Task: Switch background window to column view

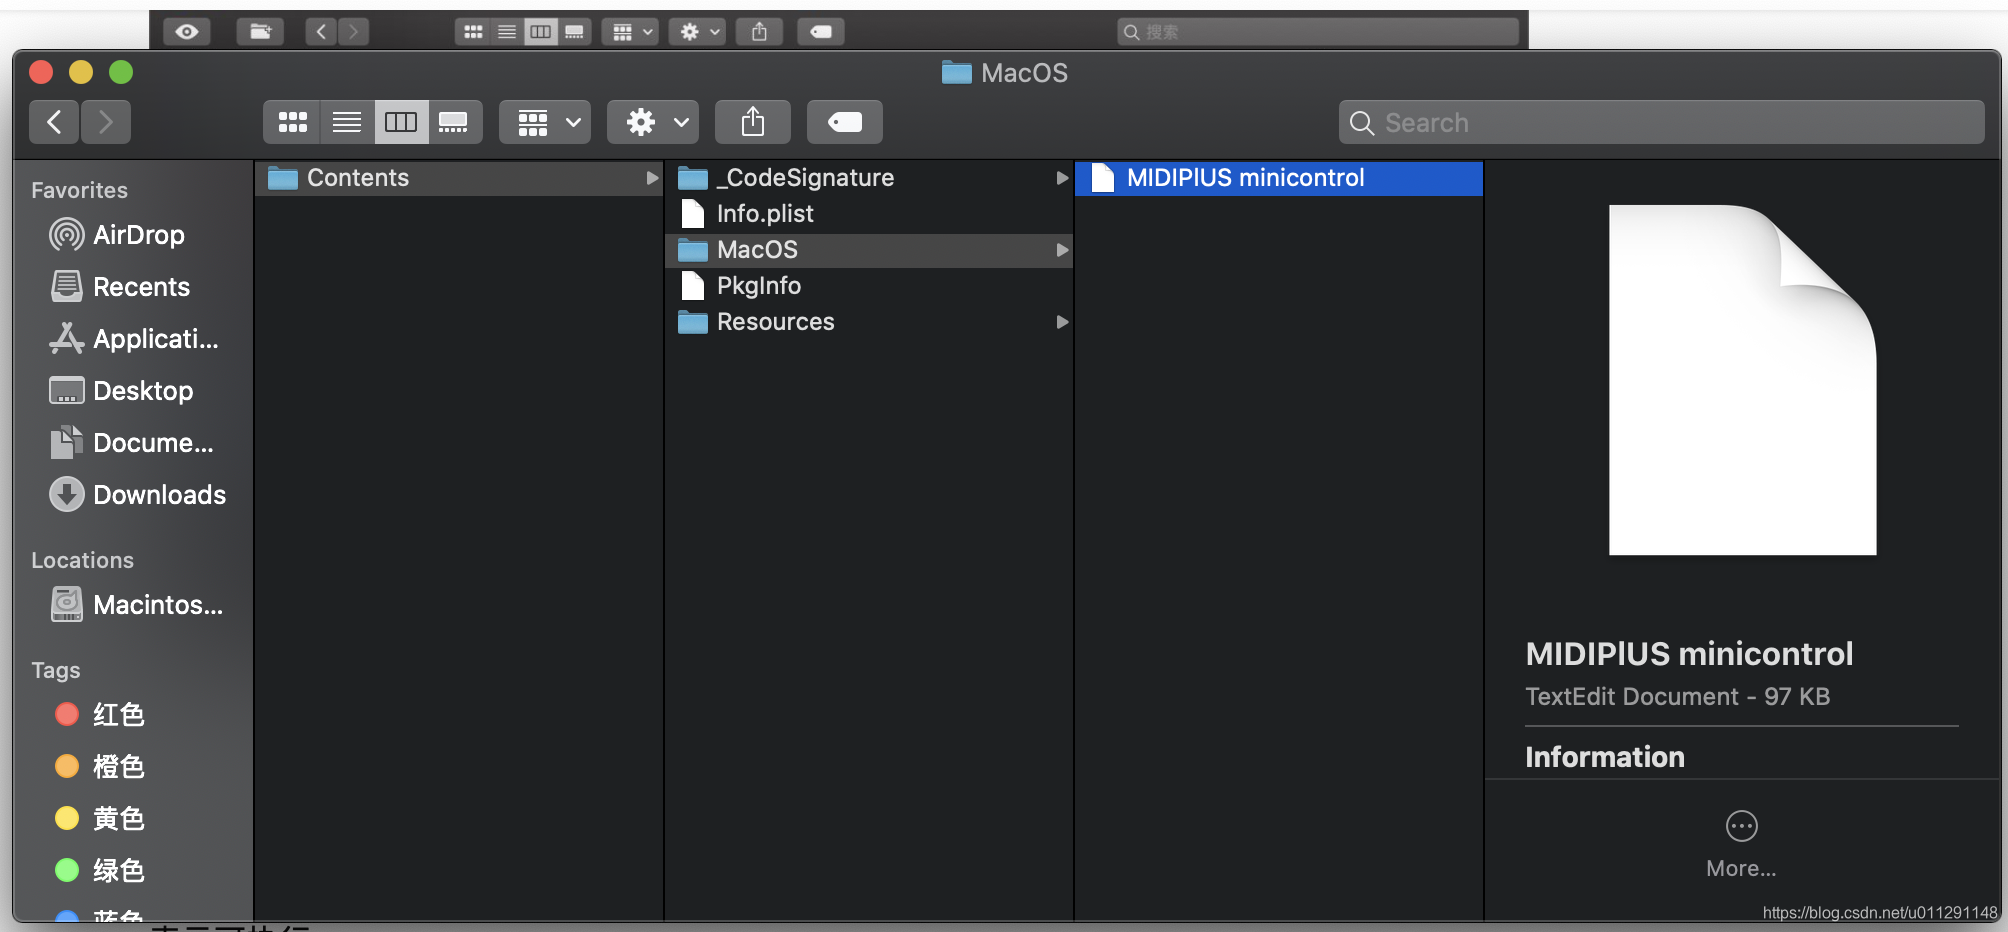Action: (x=541, y=32)
